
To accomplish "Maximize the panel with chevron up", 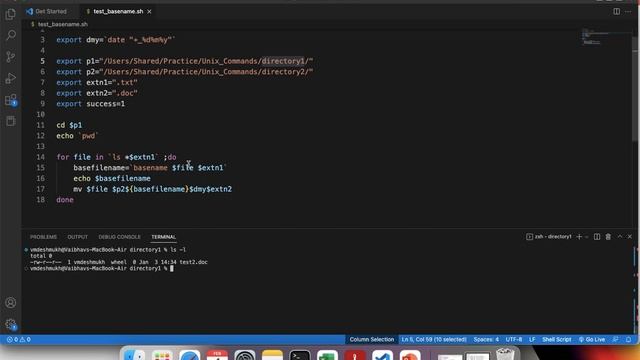I will click(620, 237).
